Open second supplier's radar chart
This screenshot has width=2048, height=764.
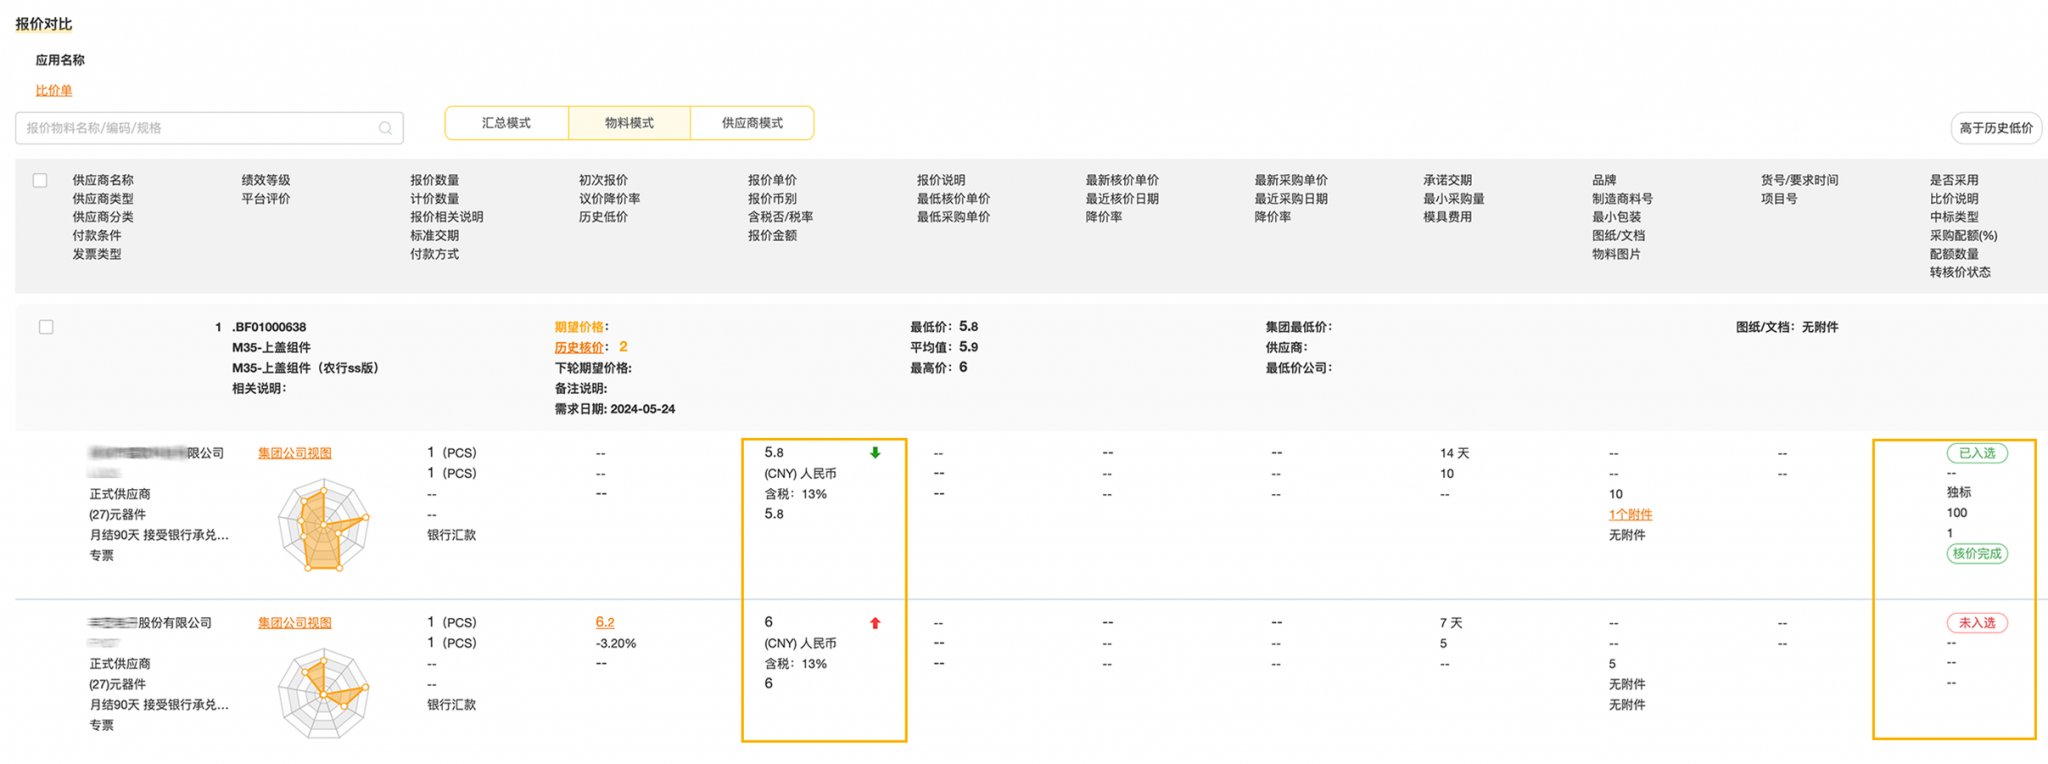(323, 693)
